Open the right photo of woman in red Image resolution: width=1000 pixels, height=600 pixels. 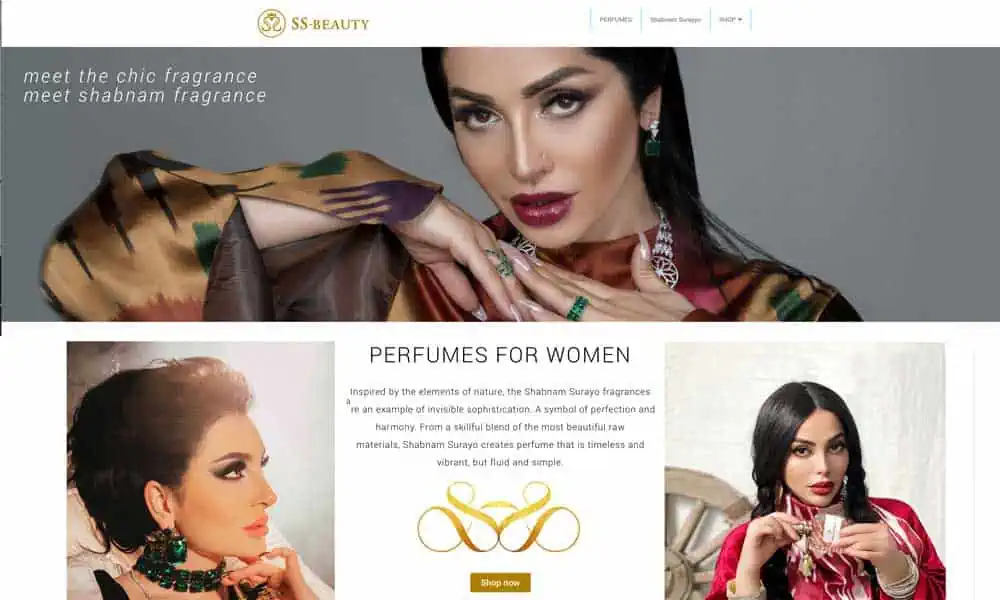click(x=804, y=471)
